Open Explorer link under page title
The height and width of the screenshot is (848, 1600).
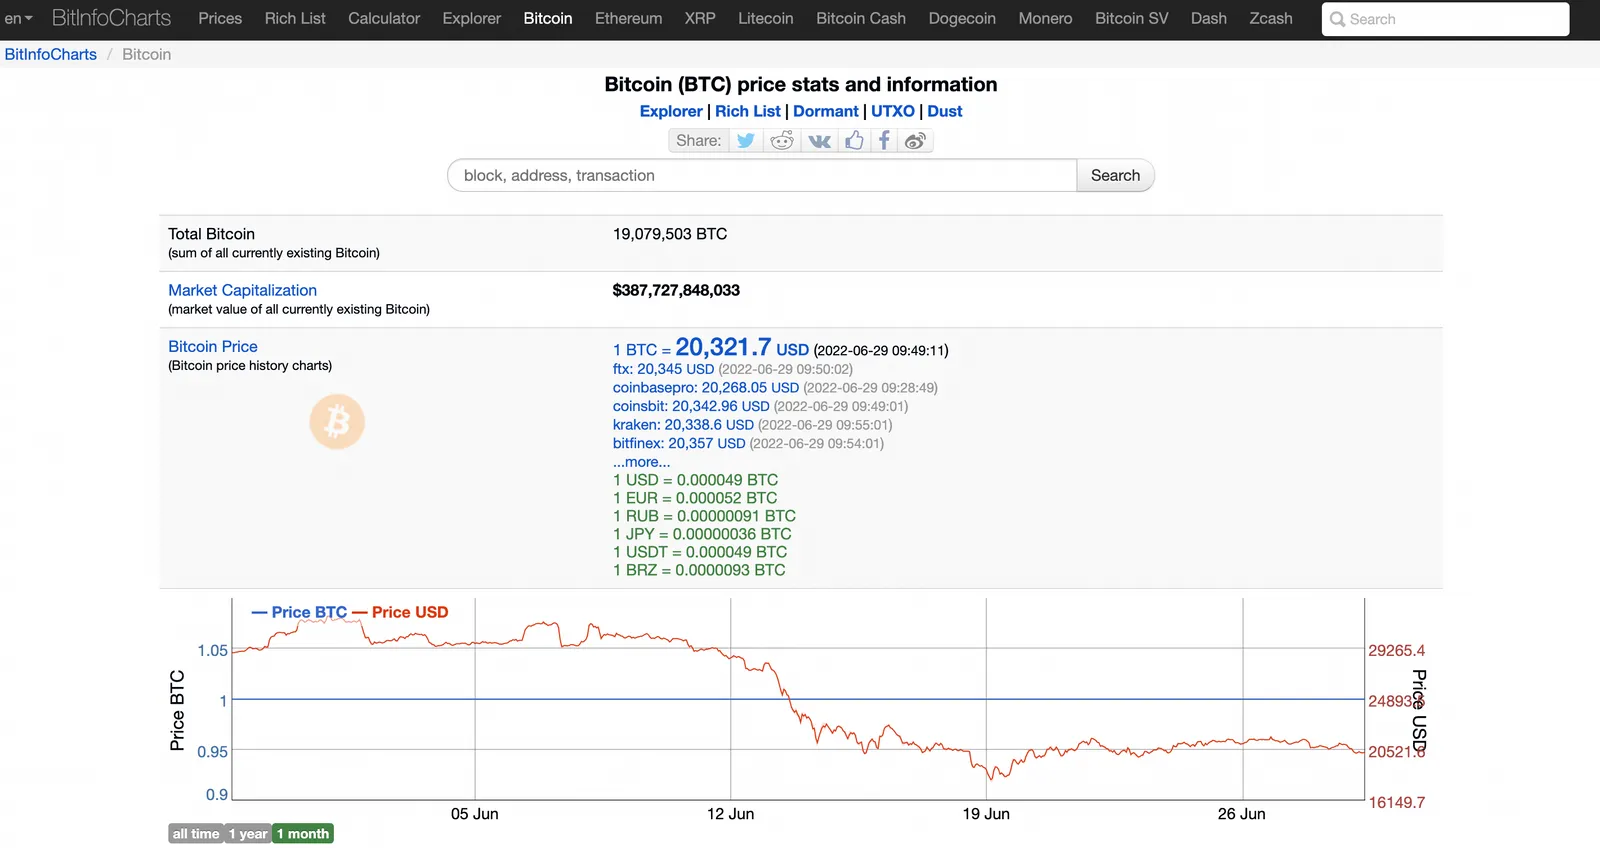(x=671, y=111)
